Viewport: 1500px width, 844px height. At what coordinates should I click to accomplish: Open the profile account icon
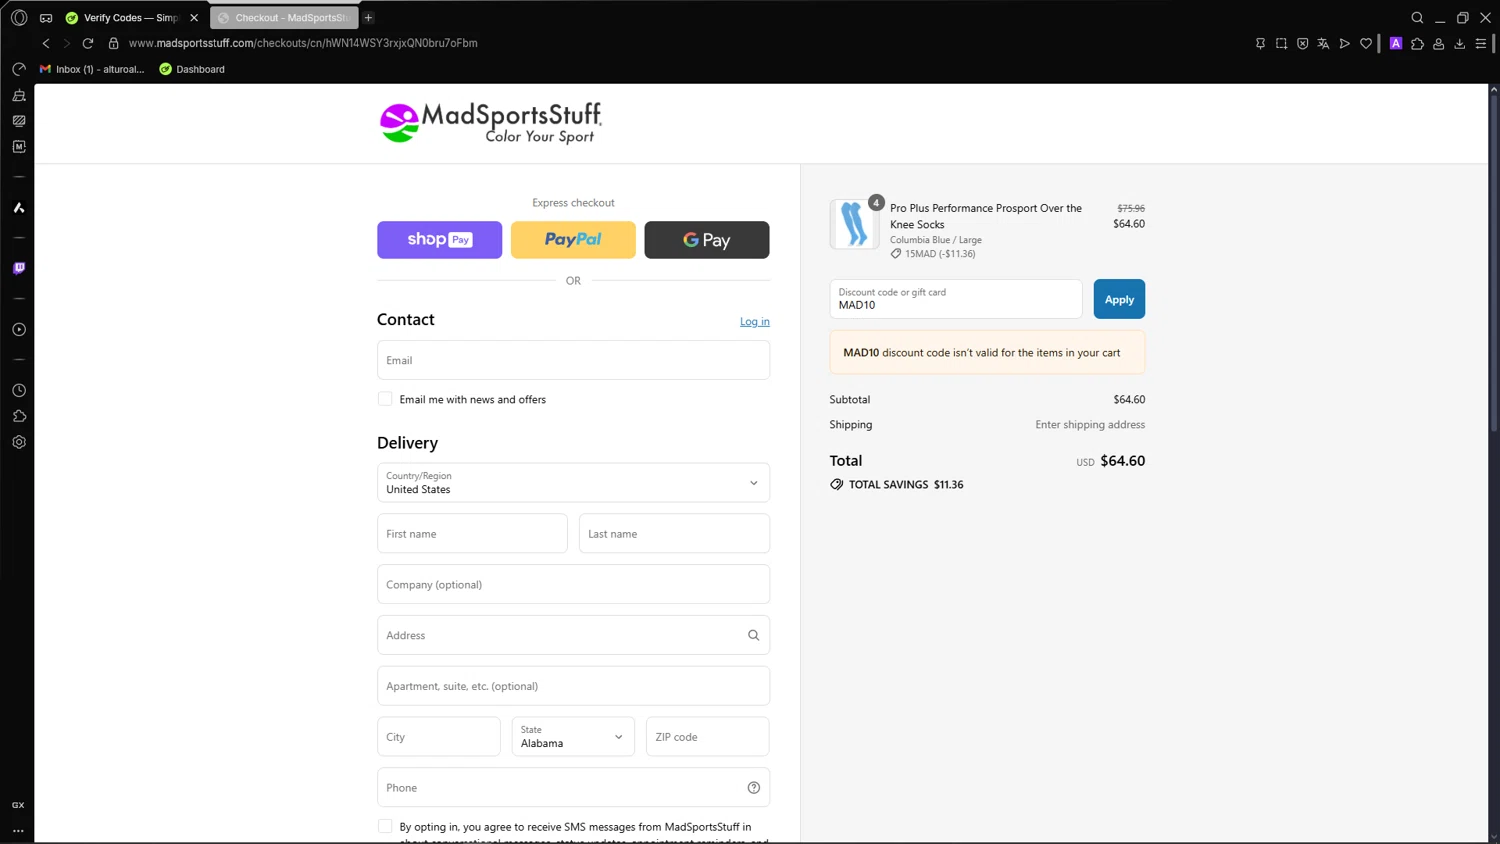tap(1438, 43)
